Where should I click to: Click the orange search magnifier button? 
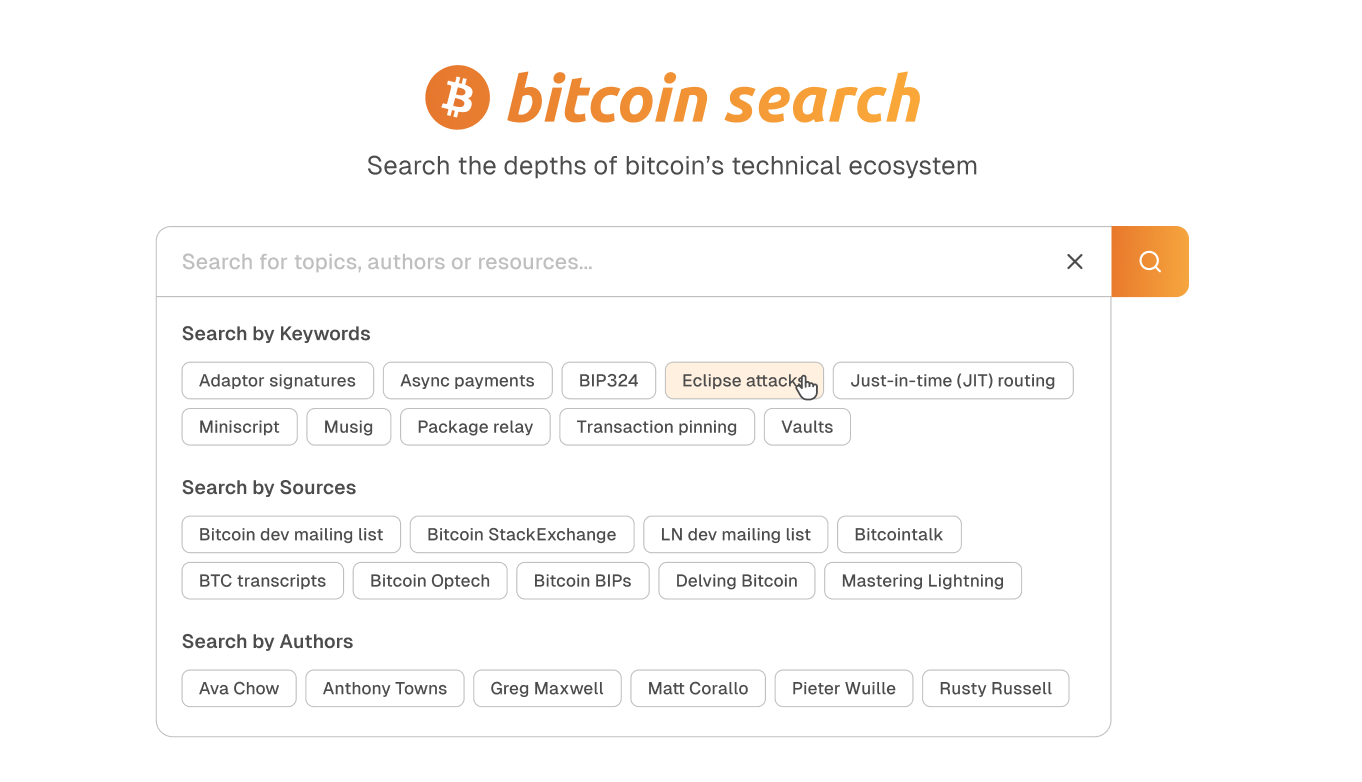(x=1150, y=262)
